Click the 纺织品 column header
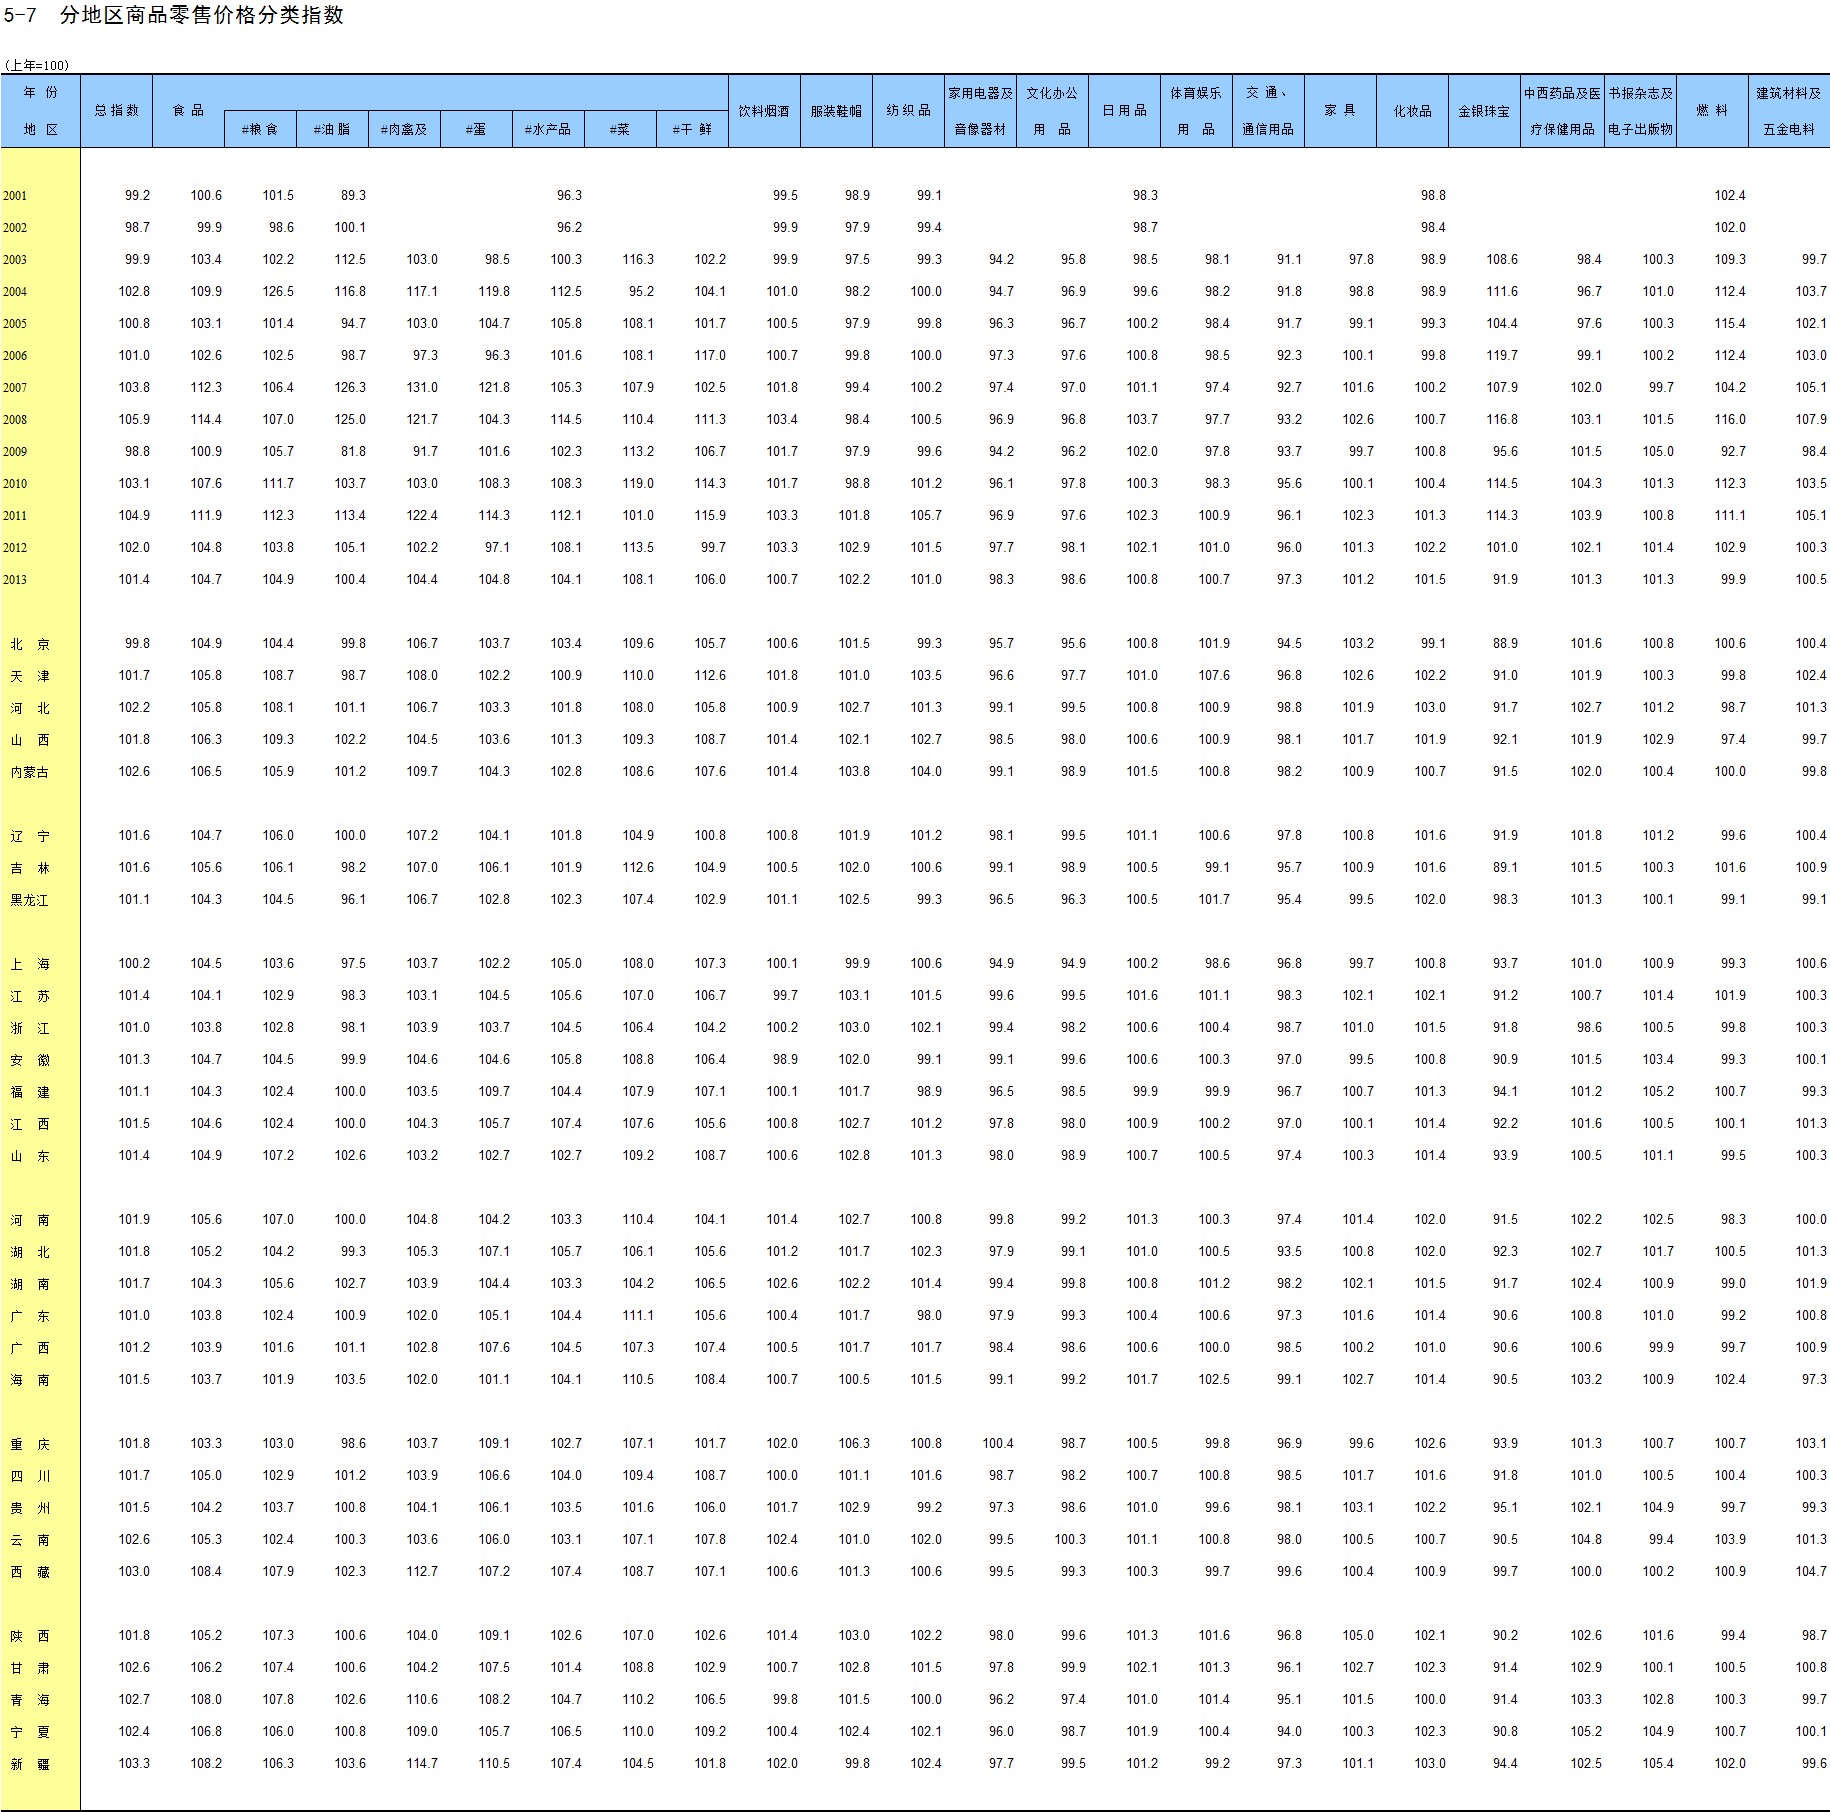Viewport: 1830px width, 1812px height. [908, 111]
